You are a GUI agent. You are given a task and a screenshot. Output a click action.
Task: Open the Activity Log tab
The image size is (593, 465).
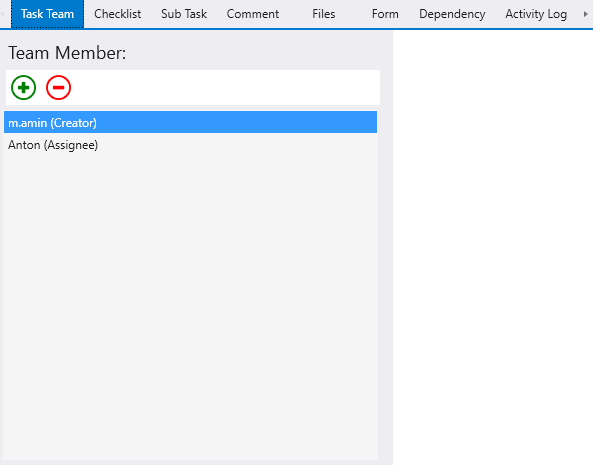pyautogui.click(x=536, y=14)
